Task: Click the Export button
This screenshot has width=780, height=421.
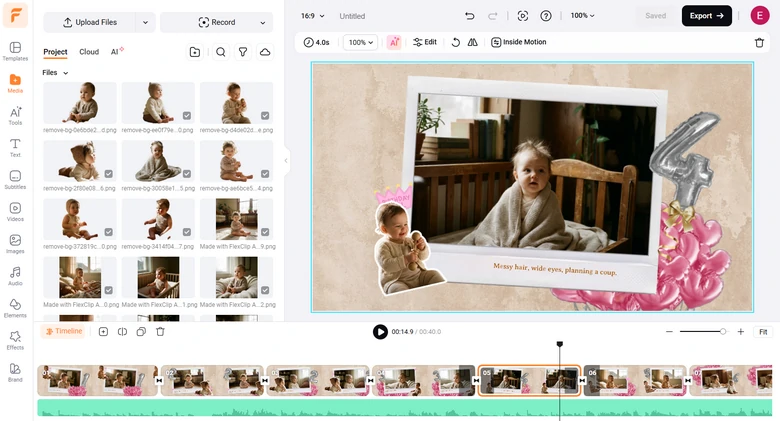Action: (x=706, y=16)
